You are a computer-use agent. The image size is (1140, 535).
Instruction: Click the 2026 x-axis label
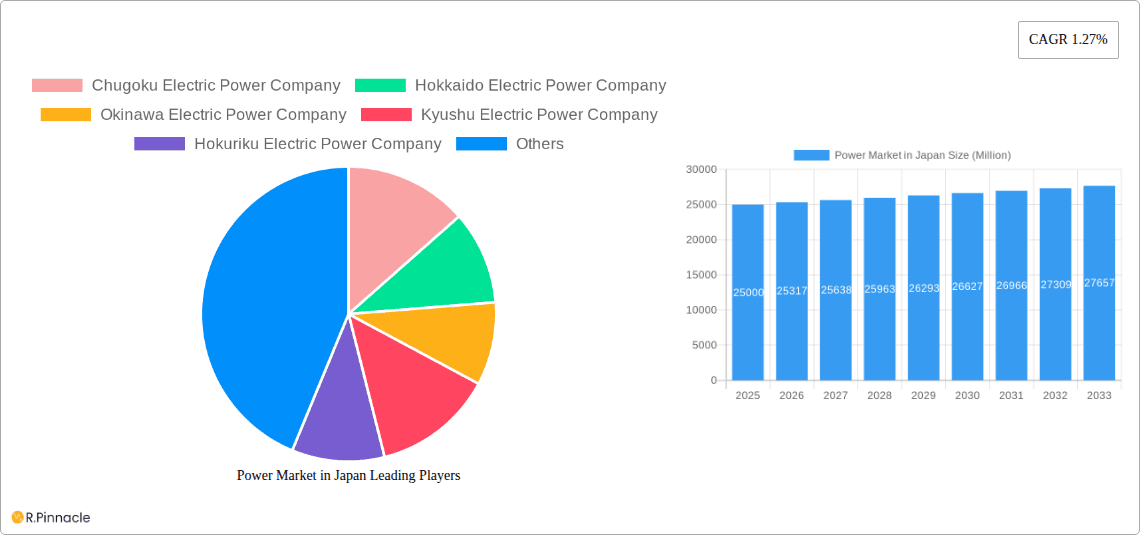tap(792, 395)
